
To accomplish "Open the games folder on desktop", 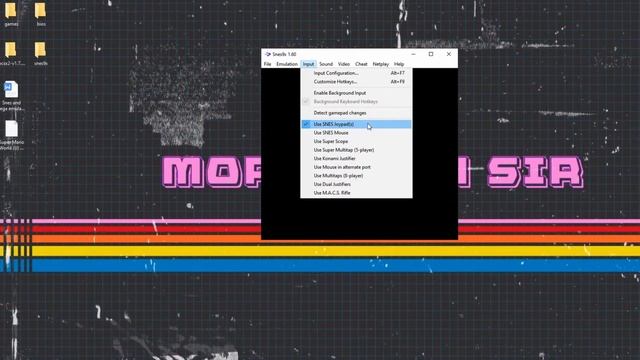I will coord(11,13).
